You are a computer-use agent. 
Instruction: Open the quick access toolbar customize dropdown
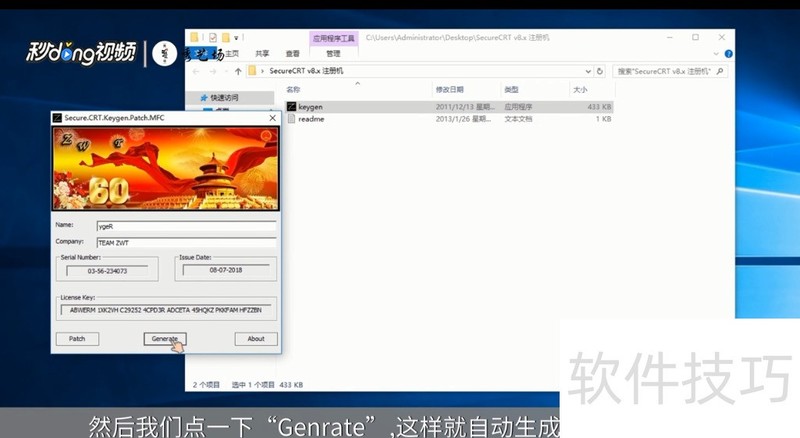236,38
